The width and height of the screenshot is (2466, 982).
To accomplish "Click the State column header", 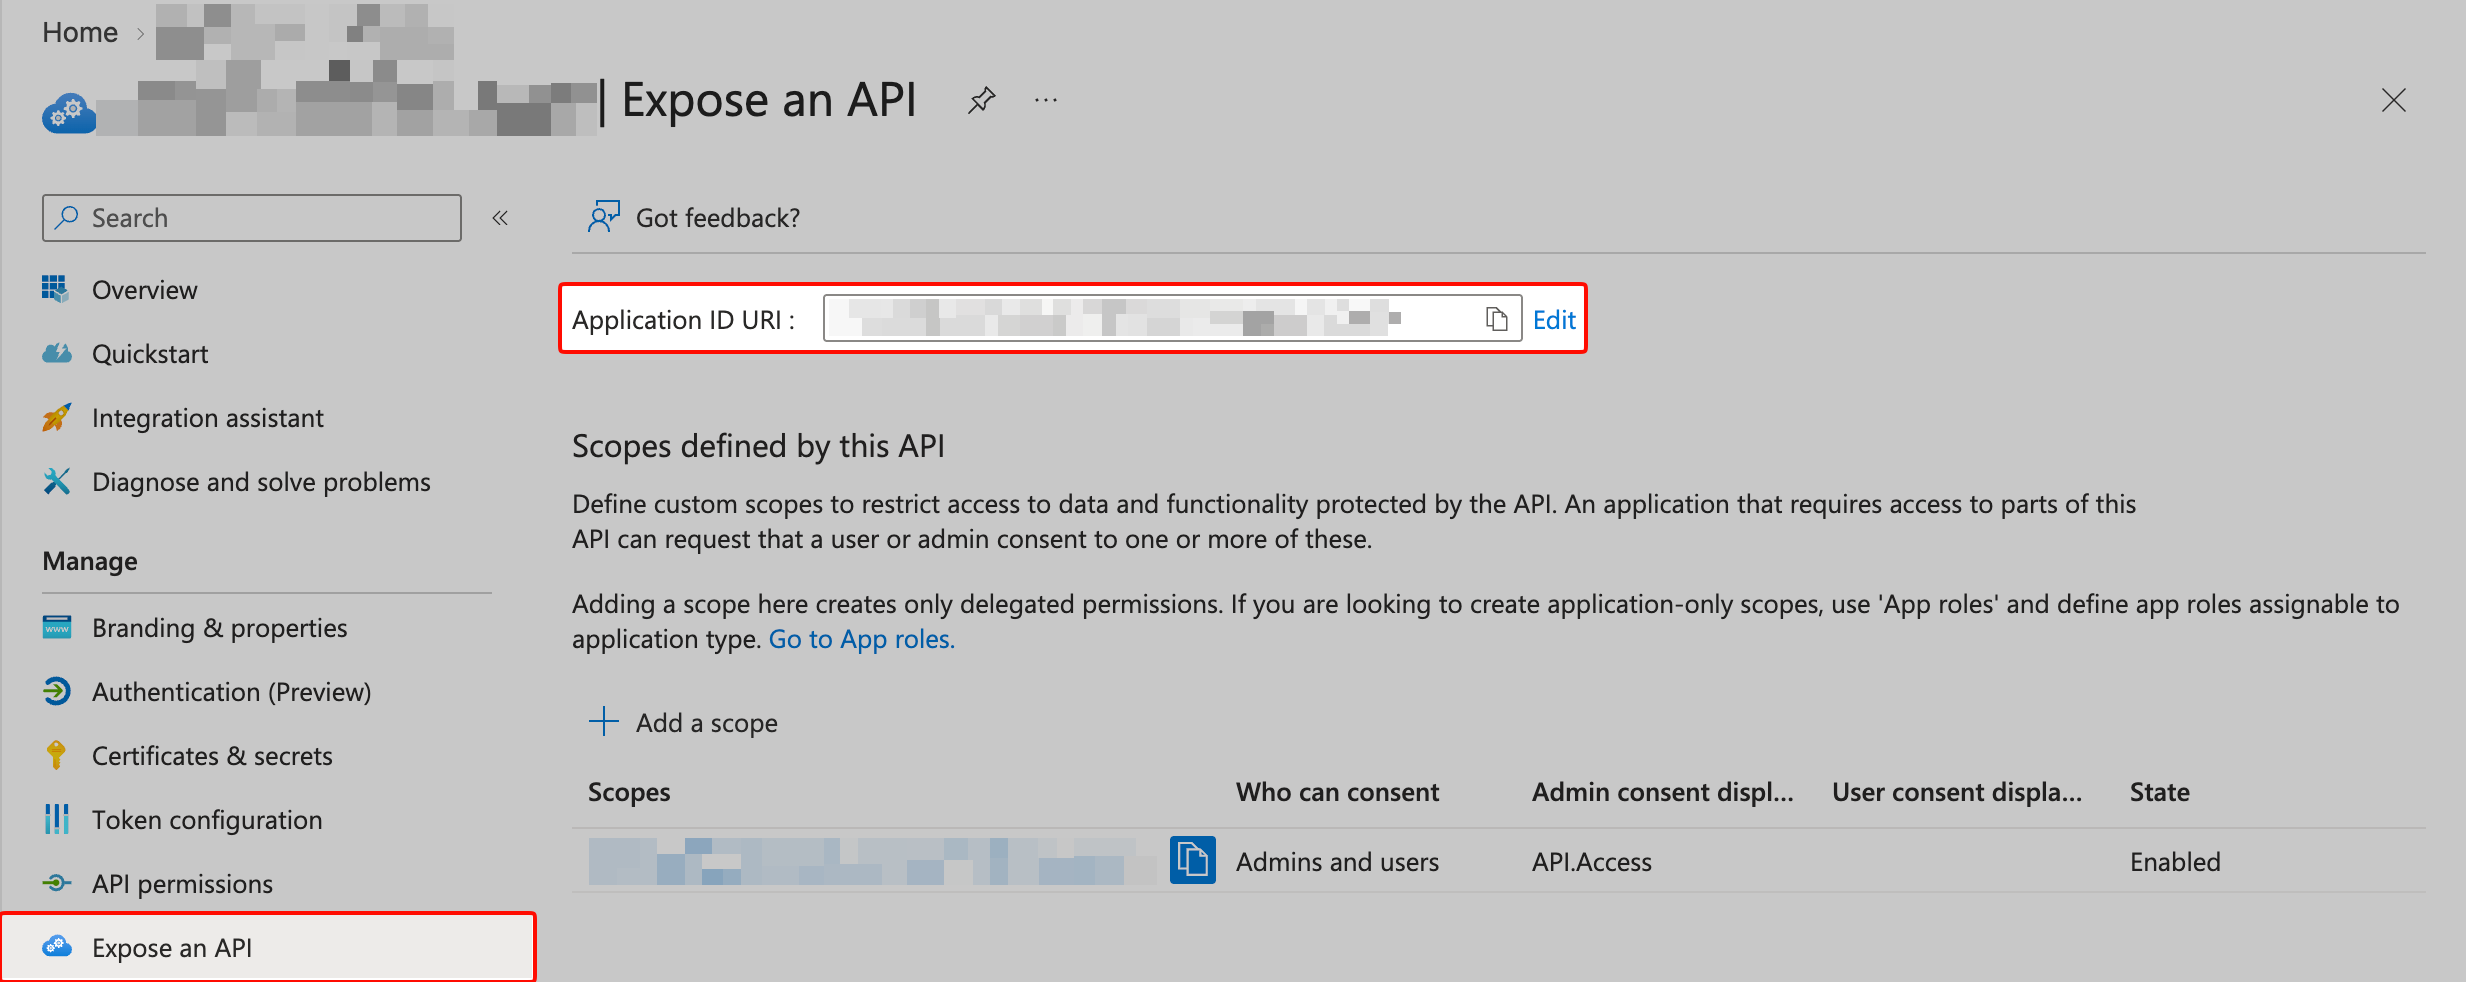I will pos(2160,792).
